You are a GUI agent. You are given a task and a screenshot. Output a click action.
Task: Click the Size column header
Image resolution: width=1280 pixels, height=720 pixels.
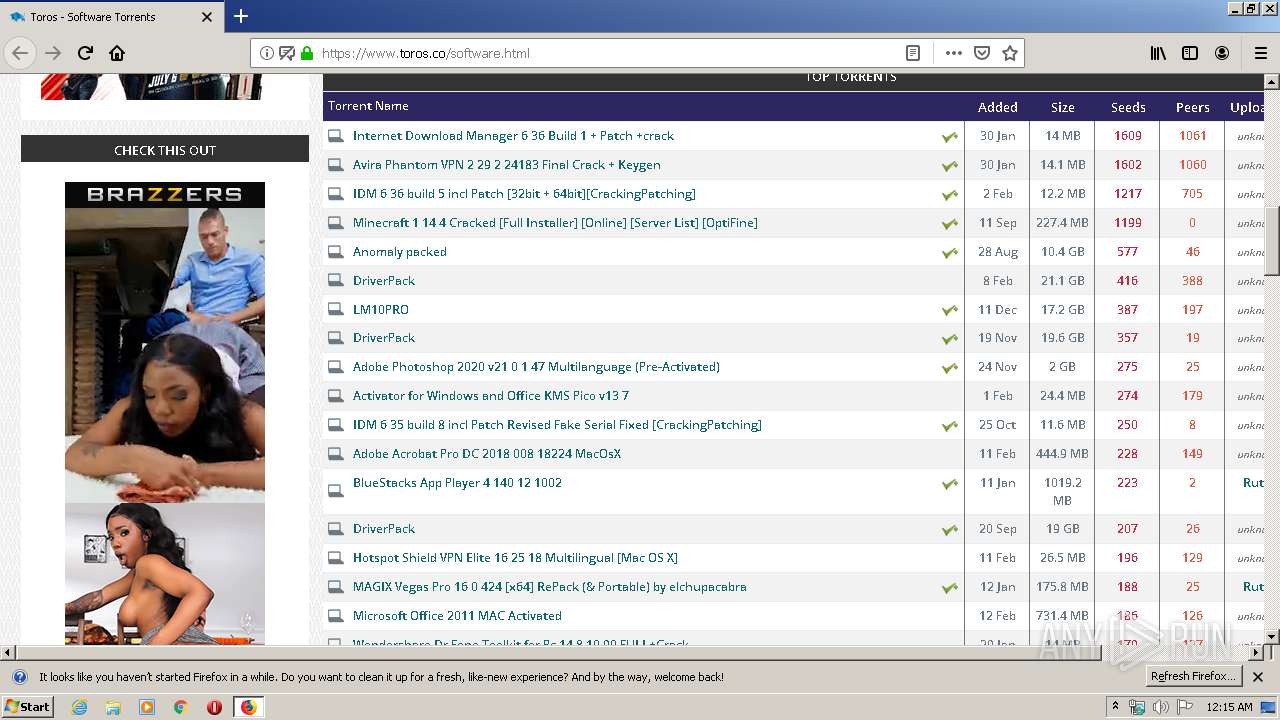(1062, 107)
